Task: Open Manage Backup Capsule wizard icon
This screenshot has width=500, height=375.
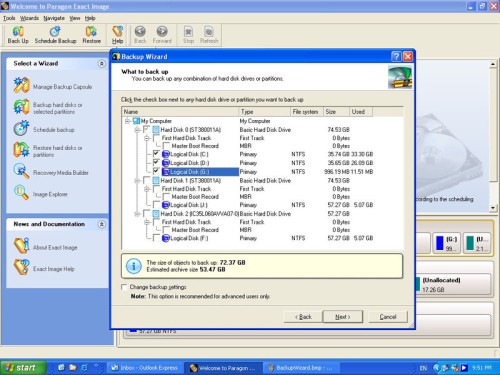Action: click(x=21, y=85)
